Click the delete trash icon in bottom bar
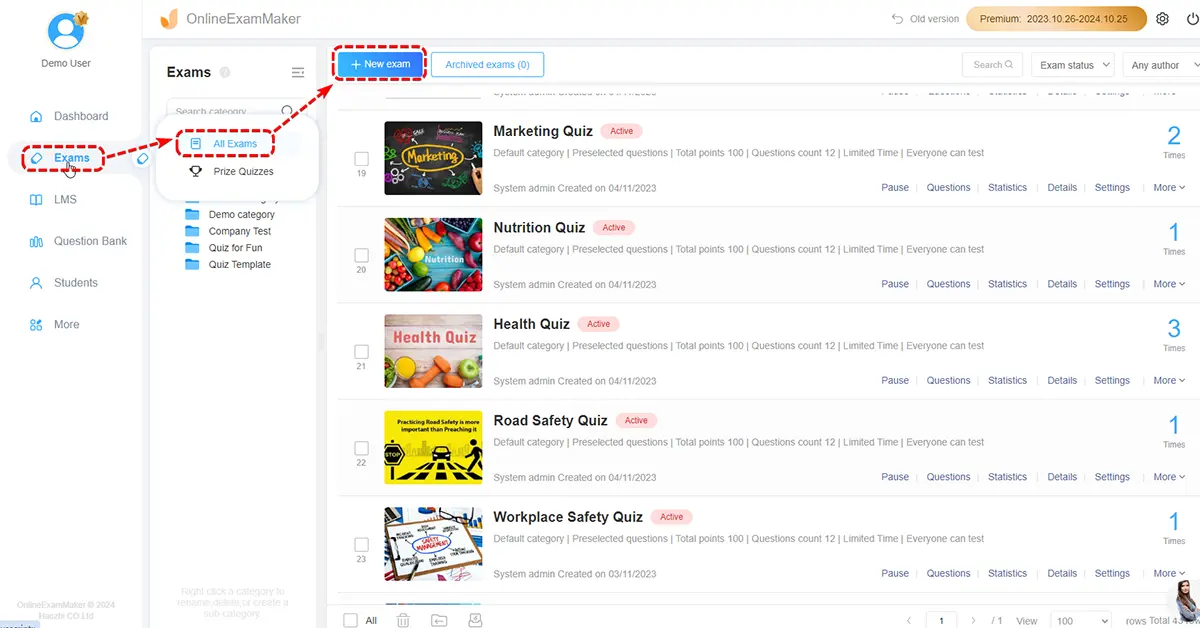1200x628 pixels. coord(403,620)
